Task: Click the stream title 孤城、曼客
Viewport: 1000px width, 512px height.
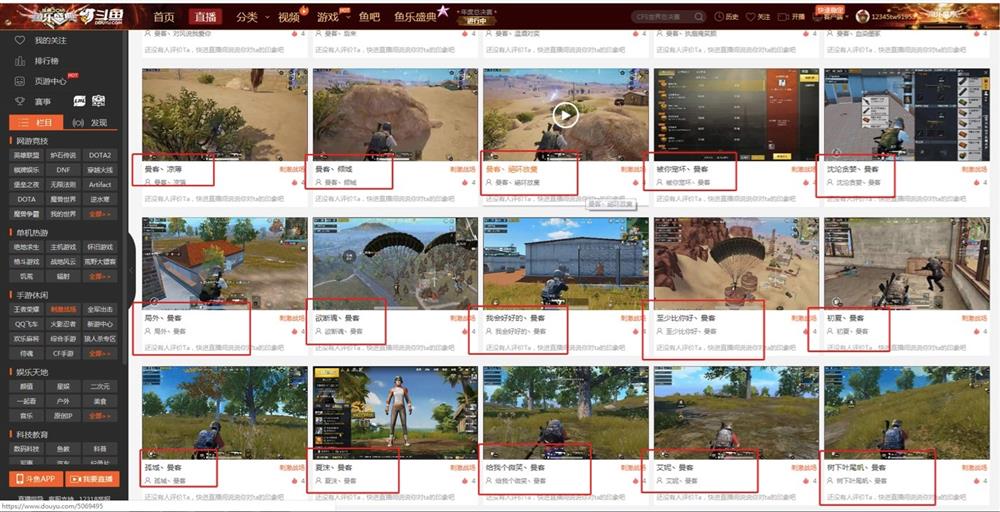Action: (164, 467)
